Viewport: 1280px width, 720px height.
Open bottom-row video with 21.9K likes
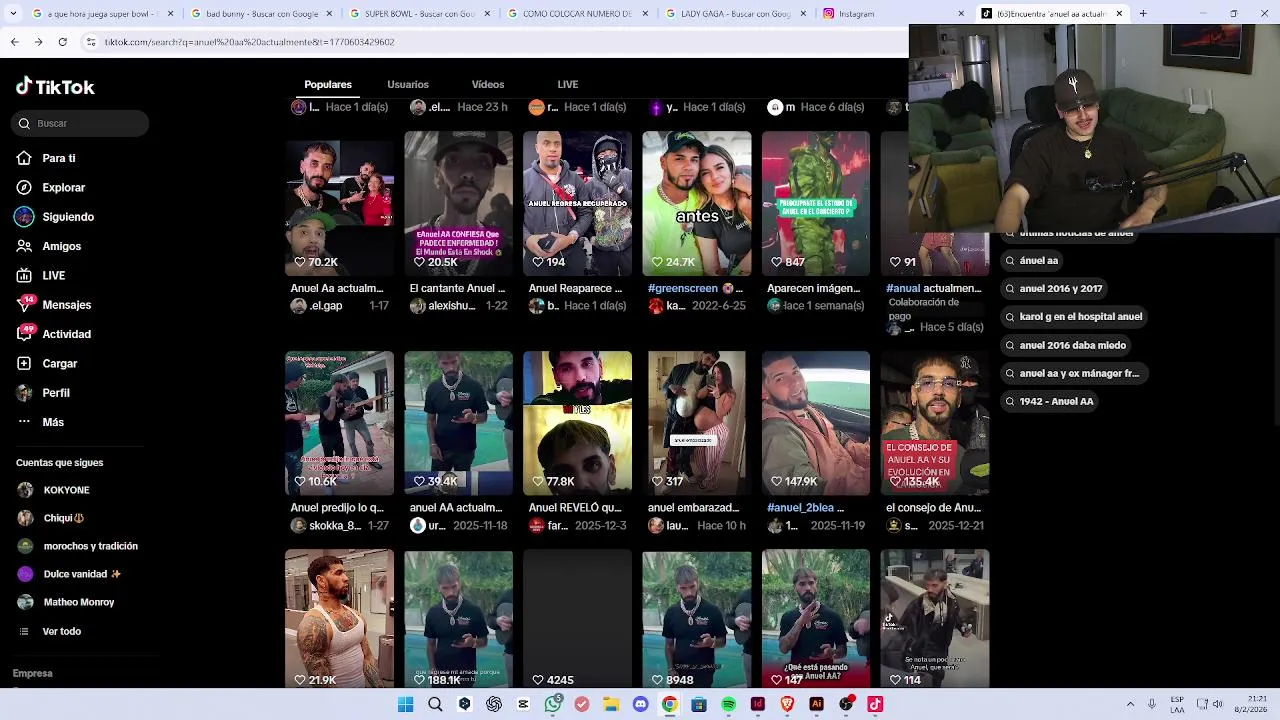coord(339,619)
